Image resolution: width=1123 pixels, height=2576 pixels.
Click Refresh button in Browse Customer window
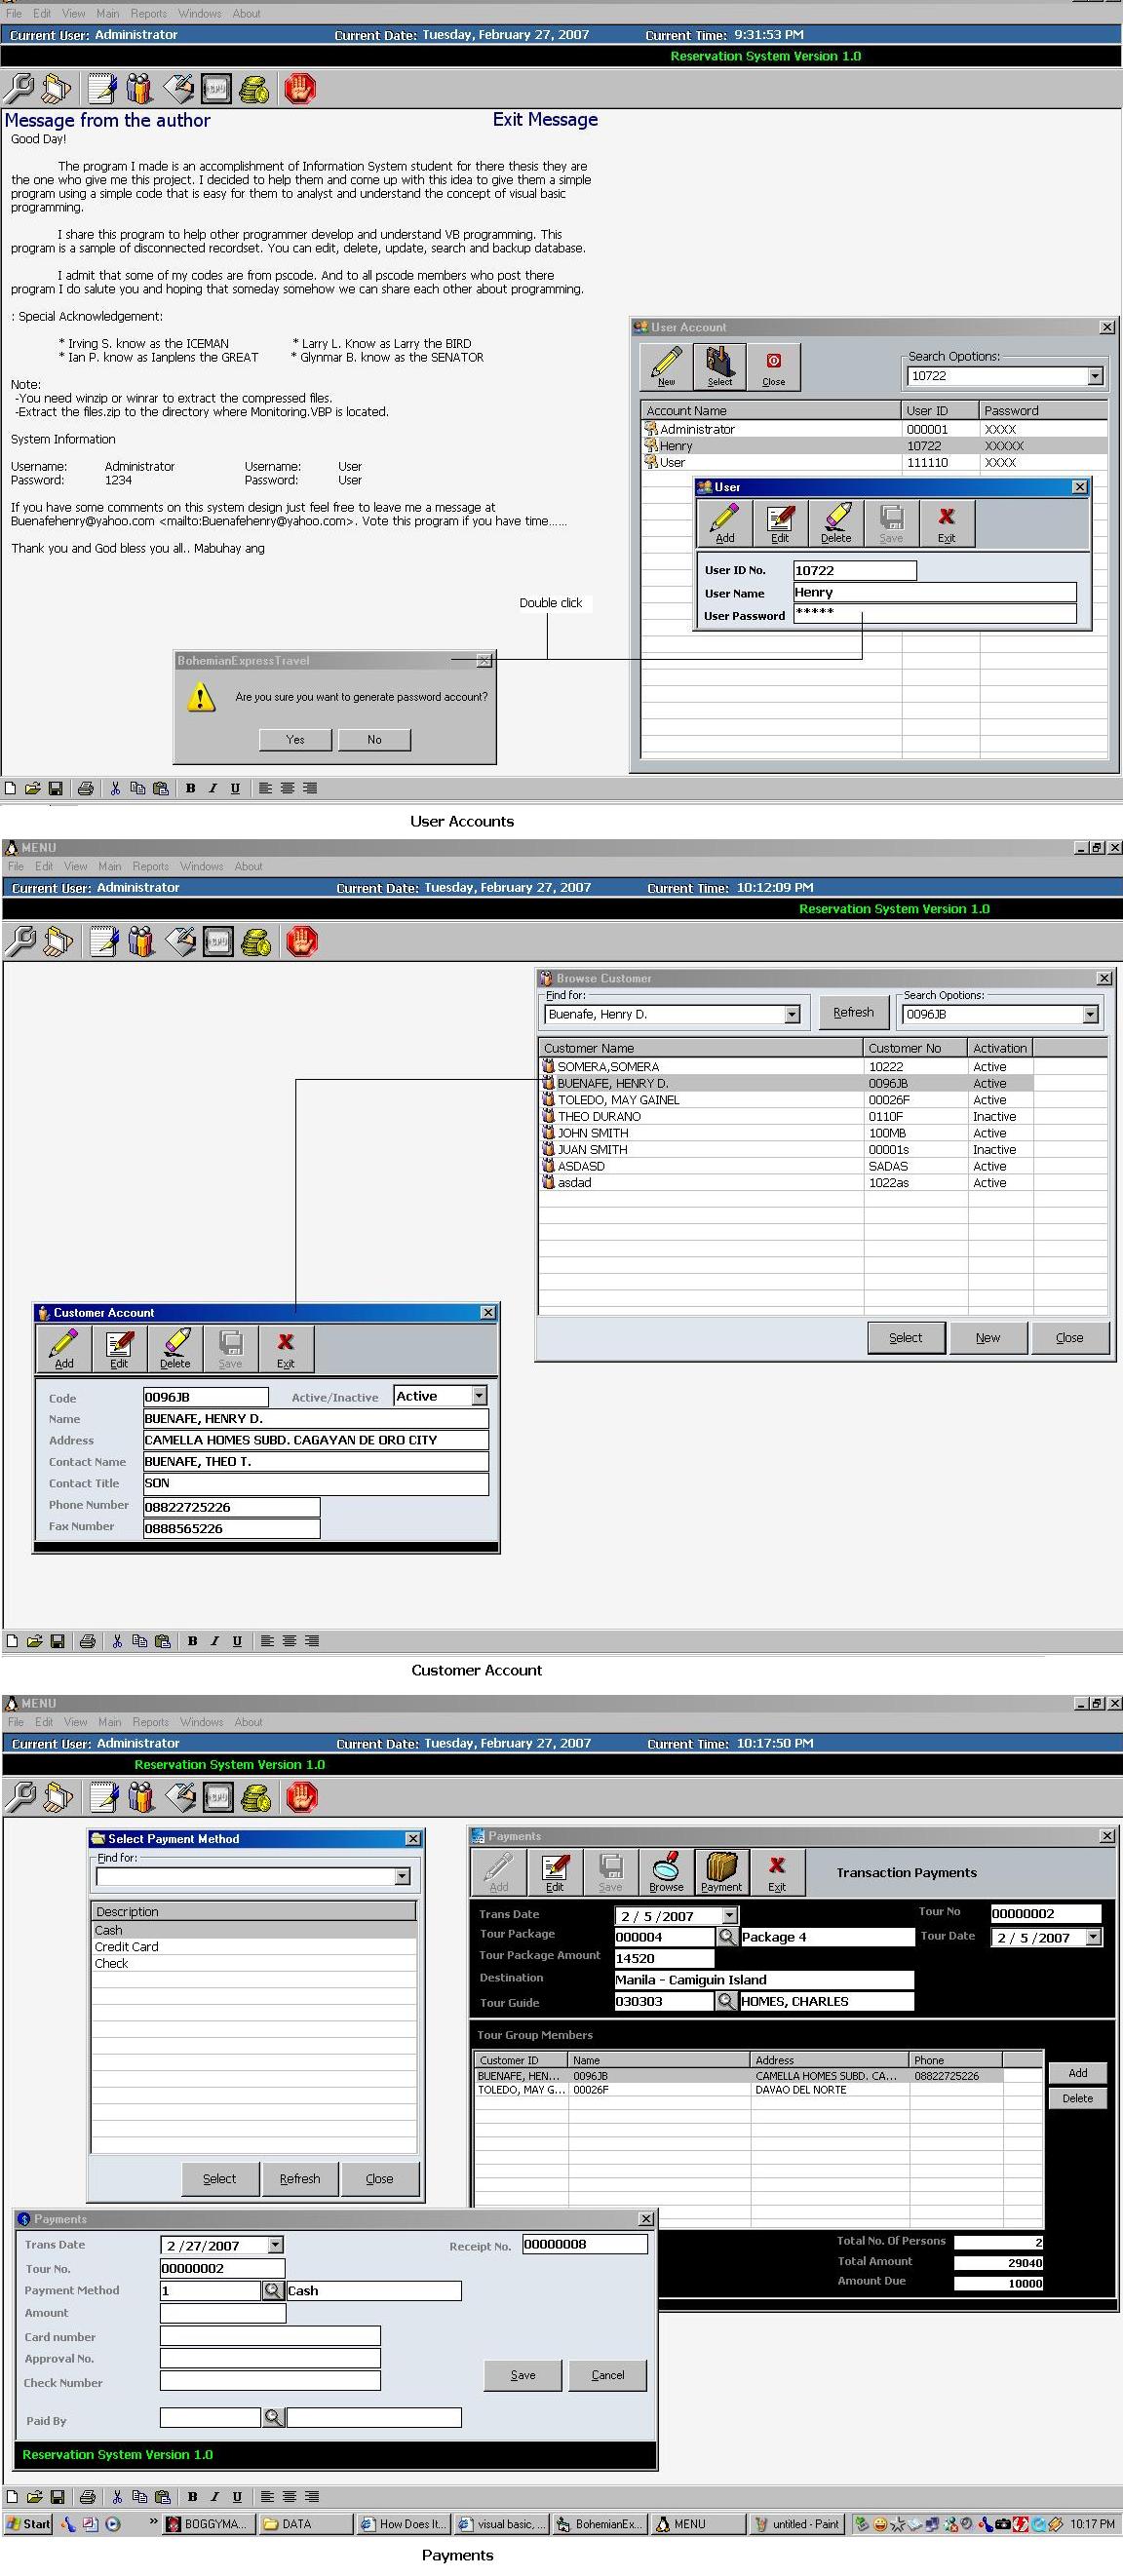coord(853,1012)
